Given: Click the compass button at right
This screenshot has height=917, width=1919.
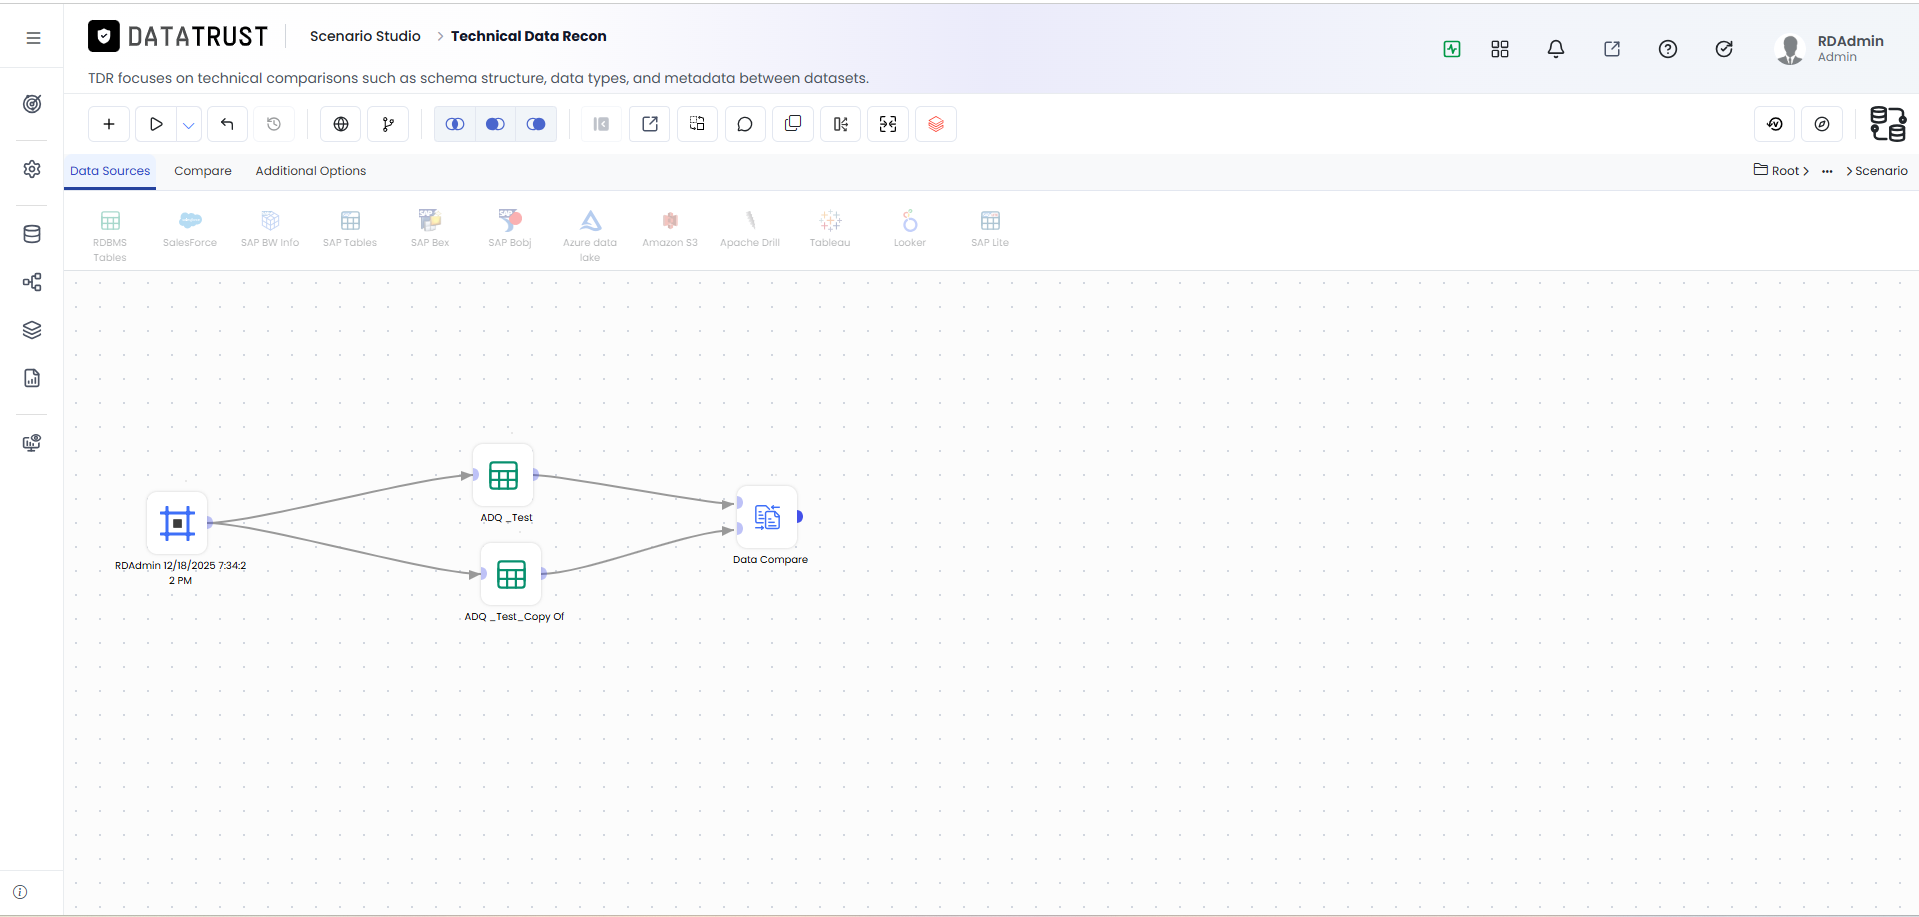Looking at the screenshot, I should (1822, 124).
